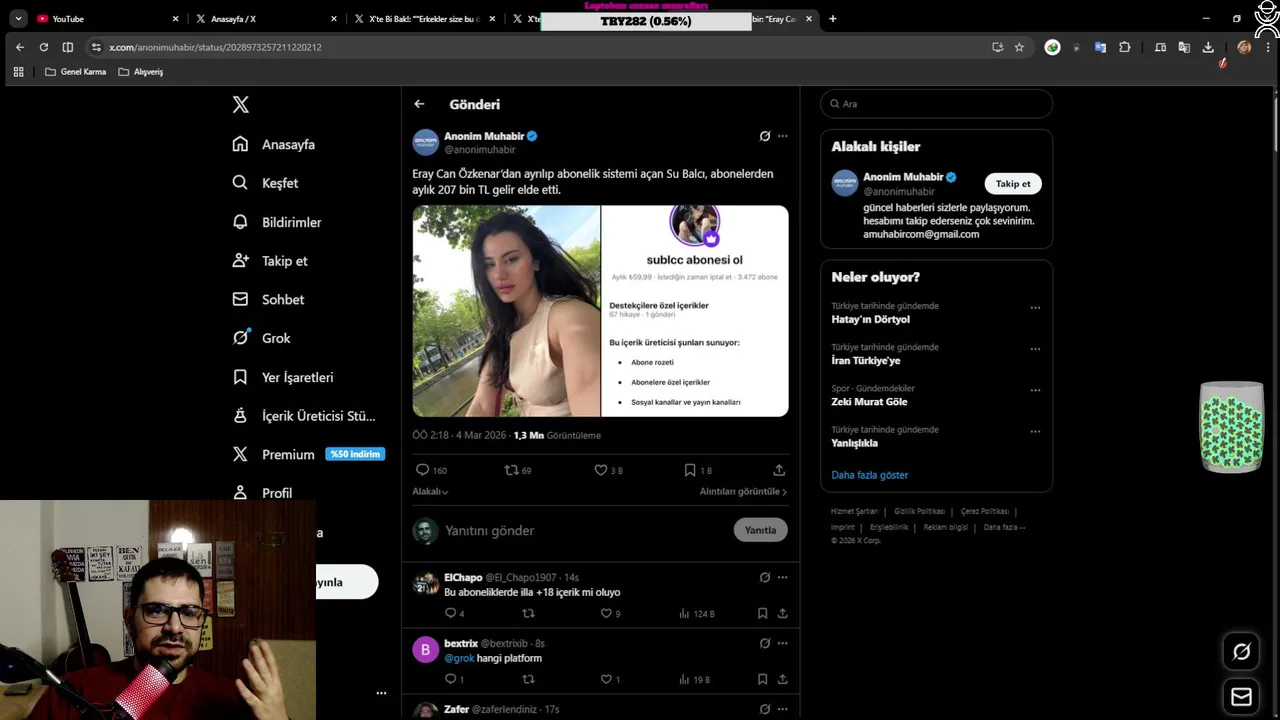1280x720 pixels.
Task: Open the Genel Karma bookmarks folder
Action: pos(75,72)
